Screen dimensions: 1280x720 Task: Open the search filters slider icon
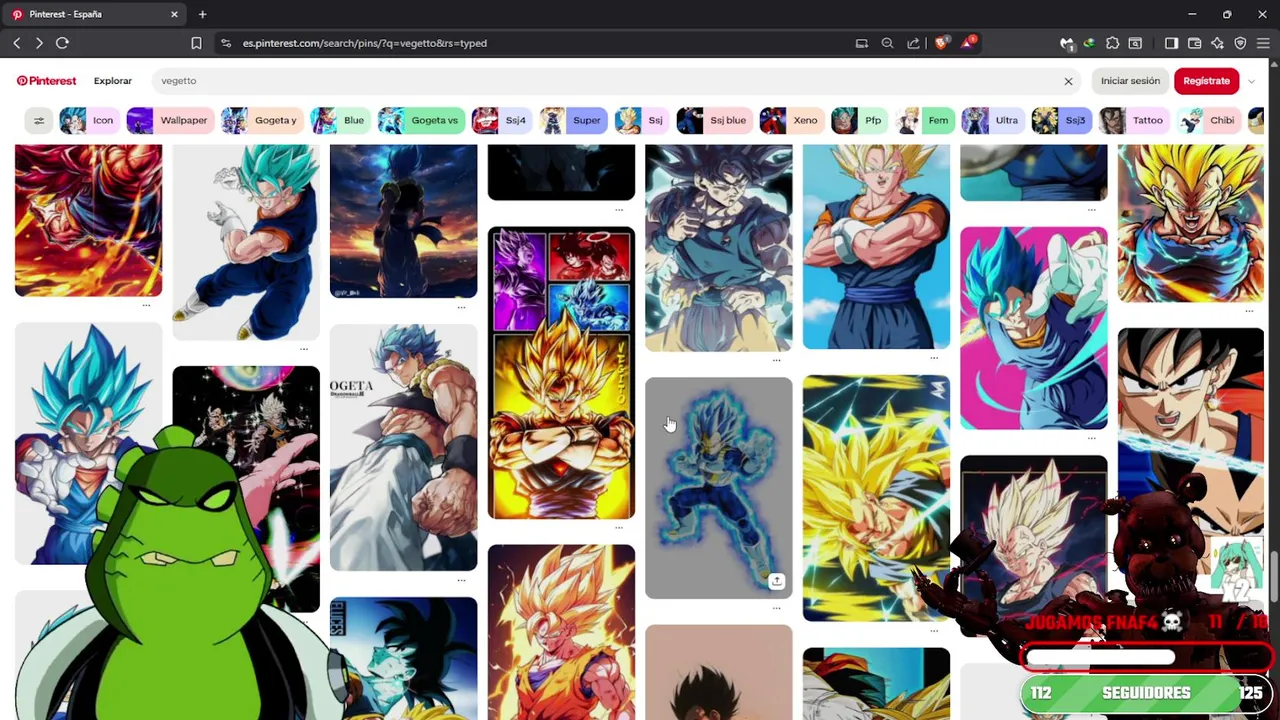(x=39, y=120)
